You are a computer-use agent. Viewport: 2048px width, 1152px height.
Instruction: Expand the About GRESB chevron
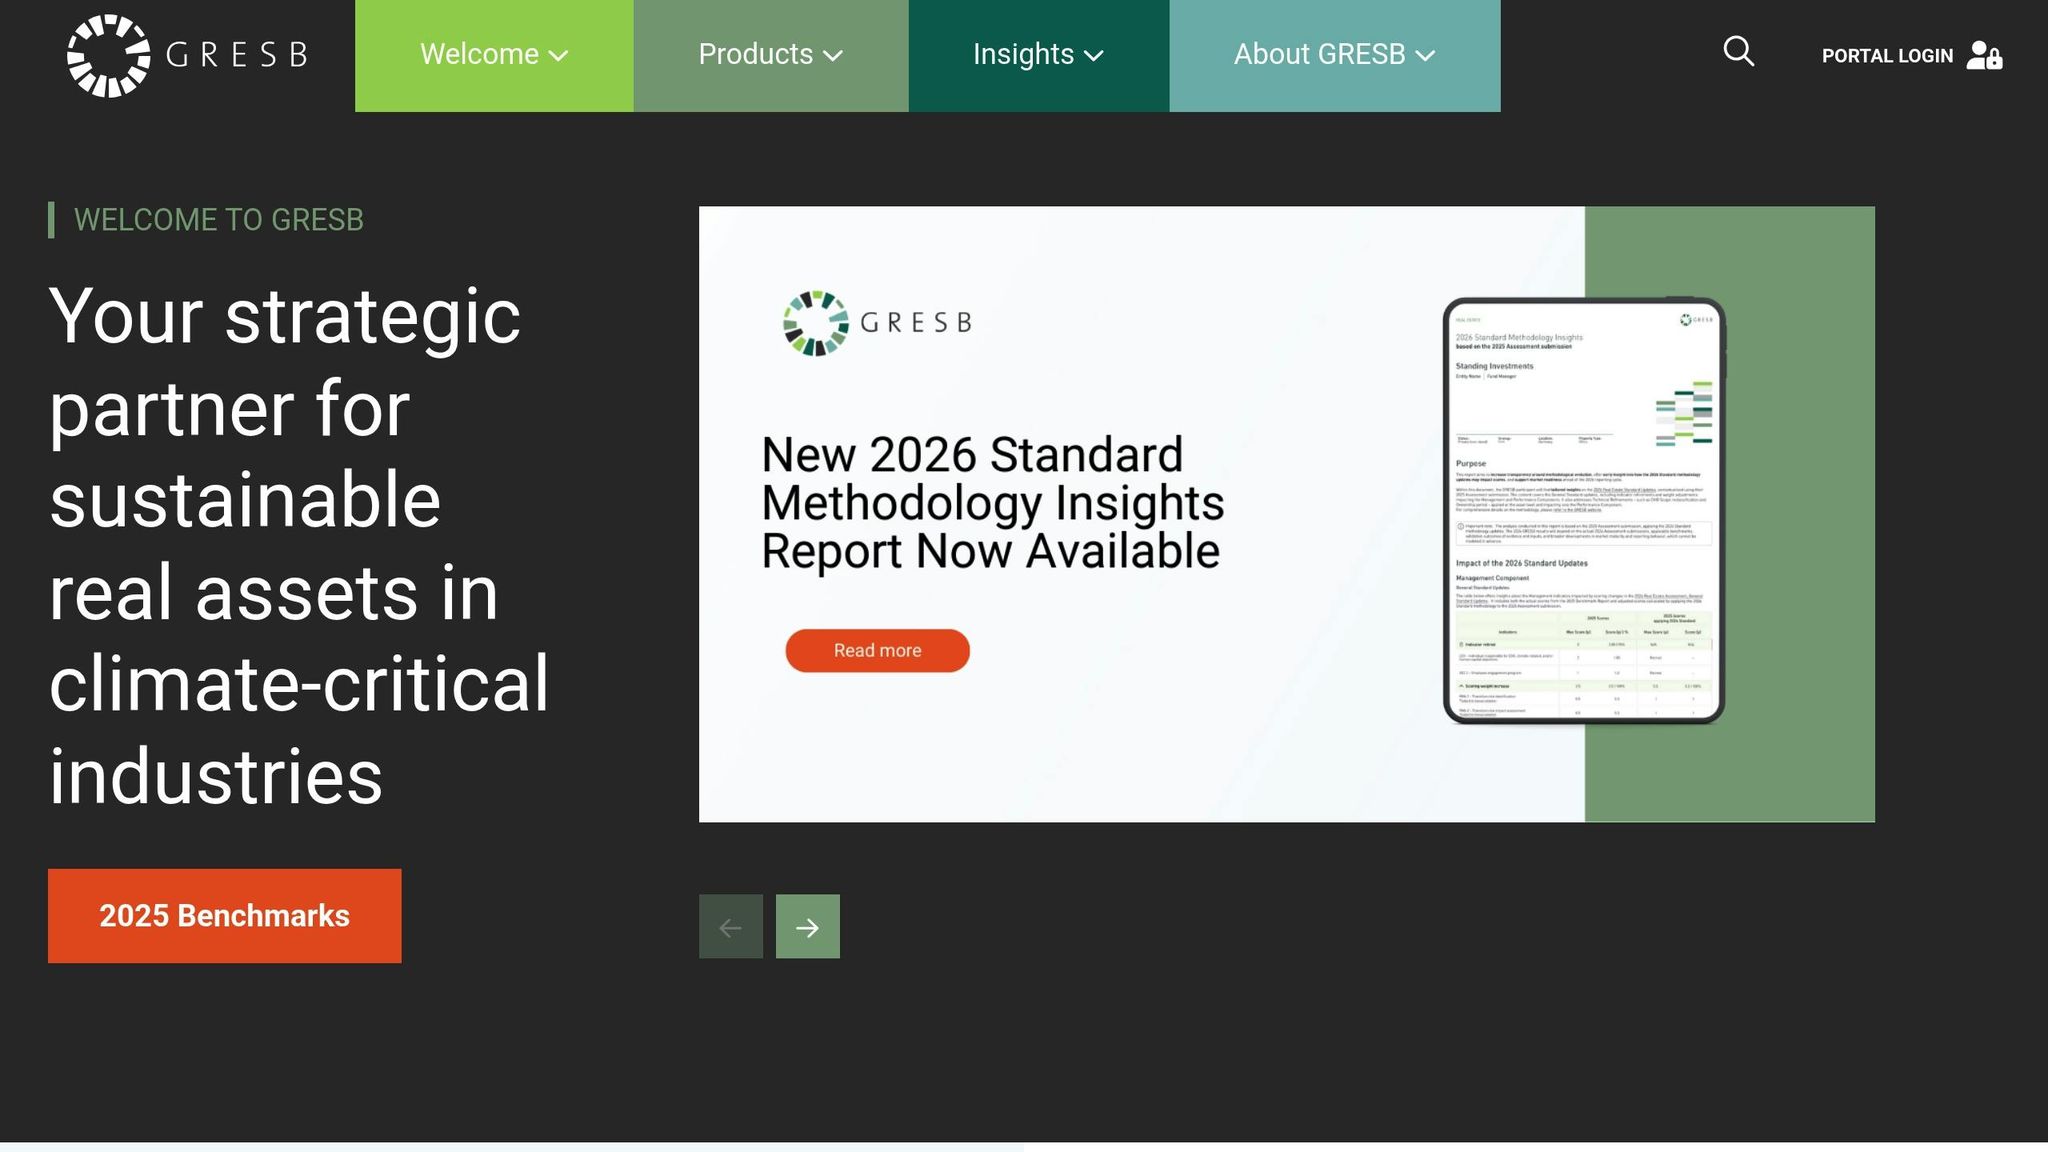pos(1426,56)
